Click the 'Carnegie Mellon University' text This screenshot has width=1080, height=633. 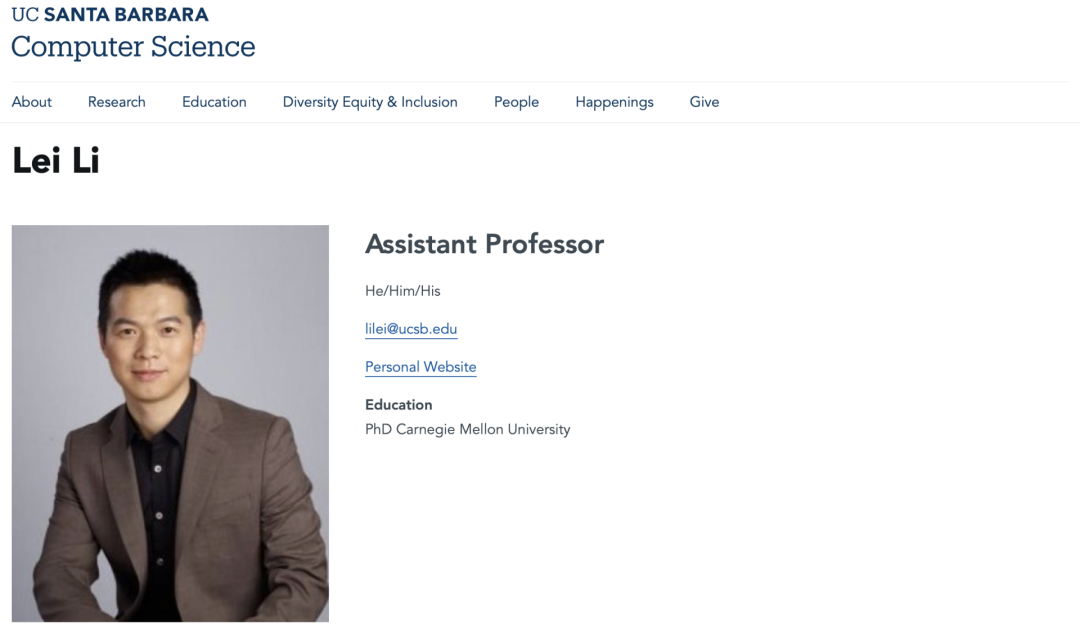click(x=483, y=429)
